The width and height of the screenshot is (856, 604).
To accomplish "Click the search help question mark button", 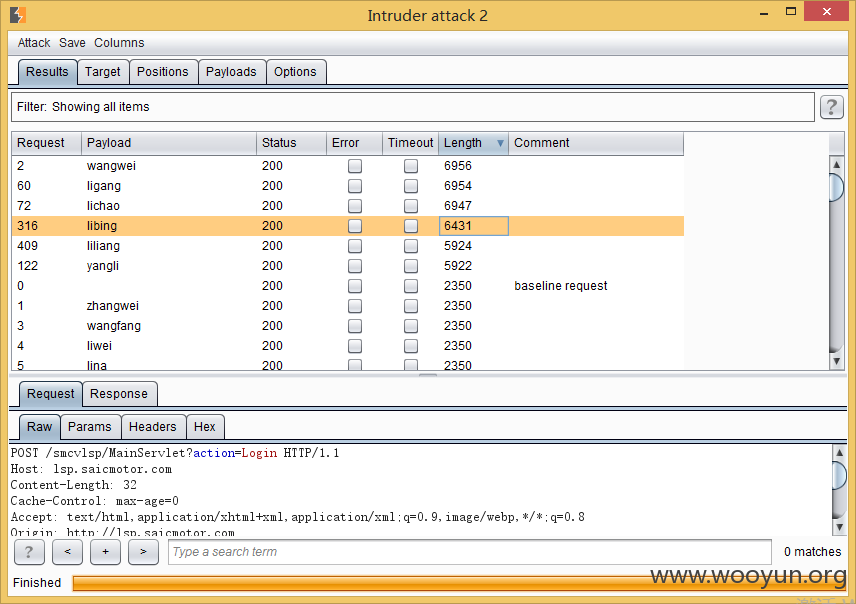I will 29,552.
